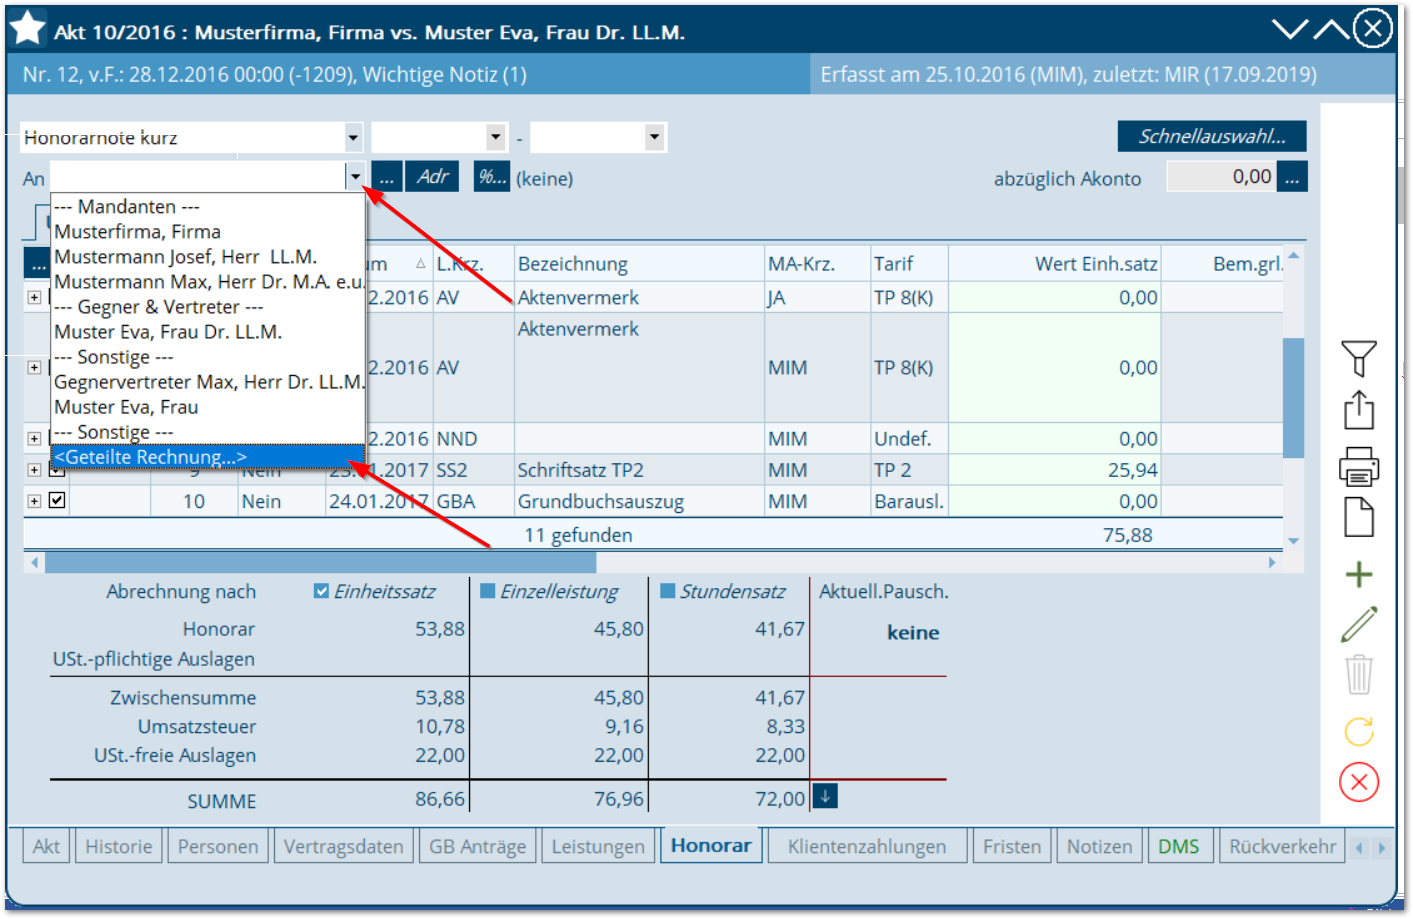Image resolution: width=1413 pixels, height=919 pixels.
Task: Click the horizontal table scrollbar thumb
Action: tap(320, 562)
